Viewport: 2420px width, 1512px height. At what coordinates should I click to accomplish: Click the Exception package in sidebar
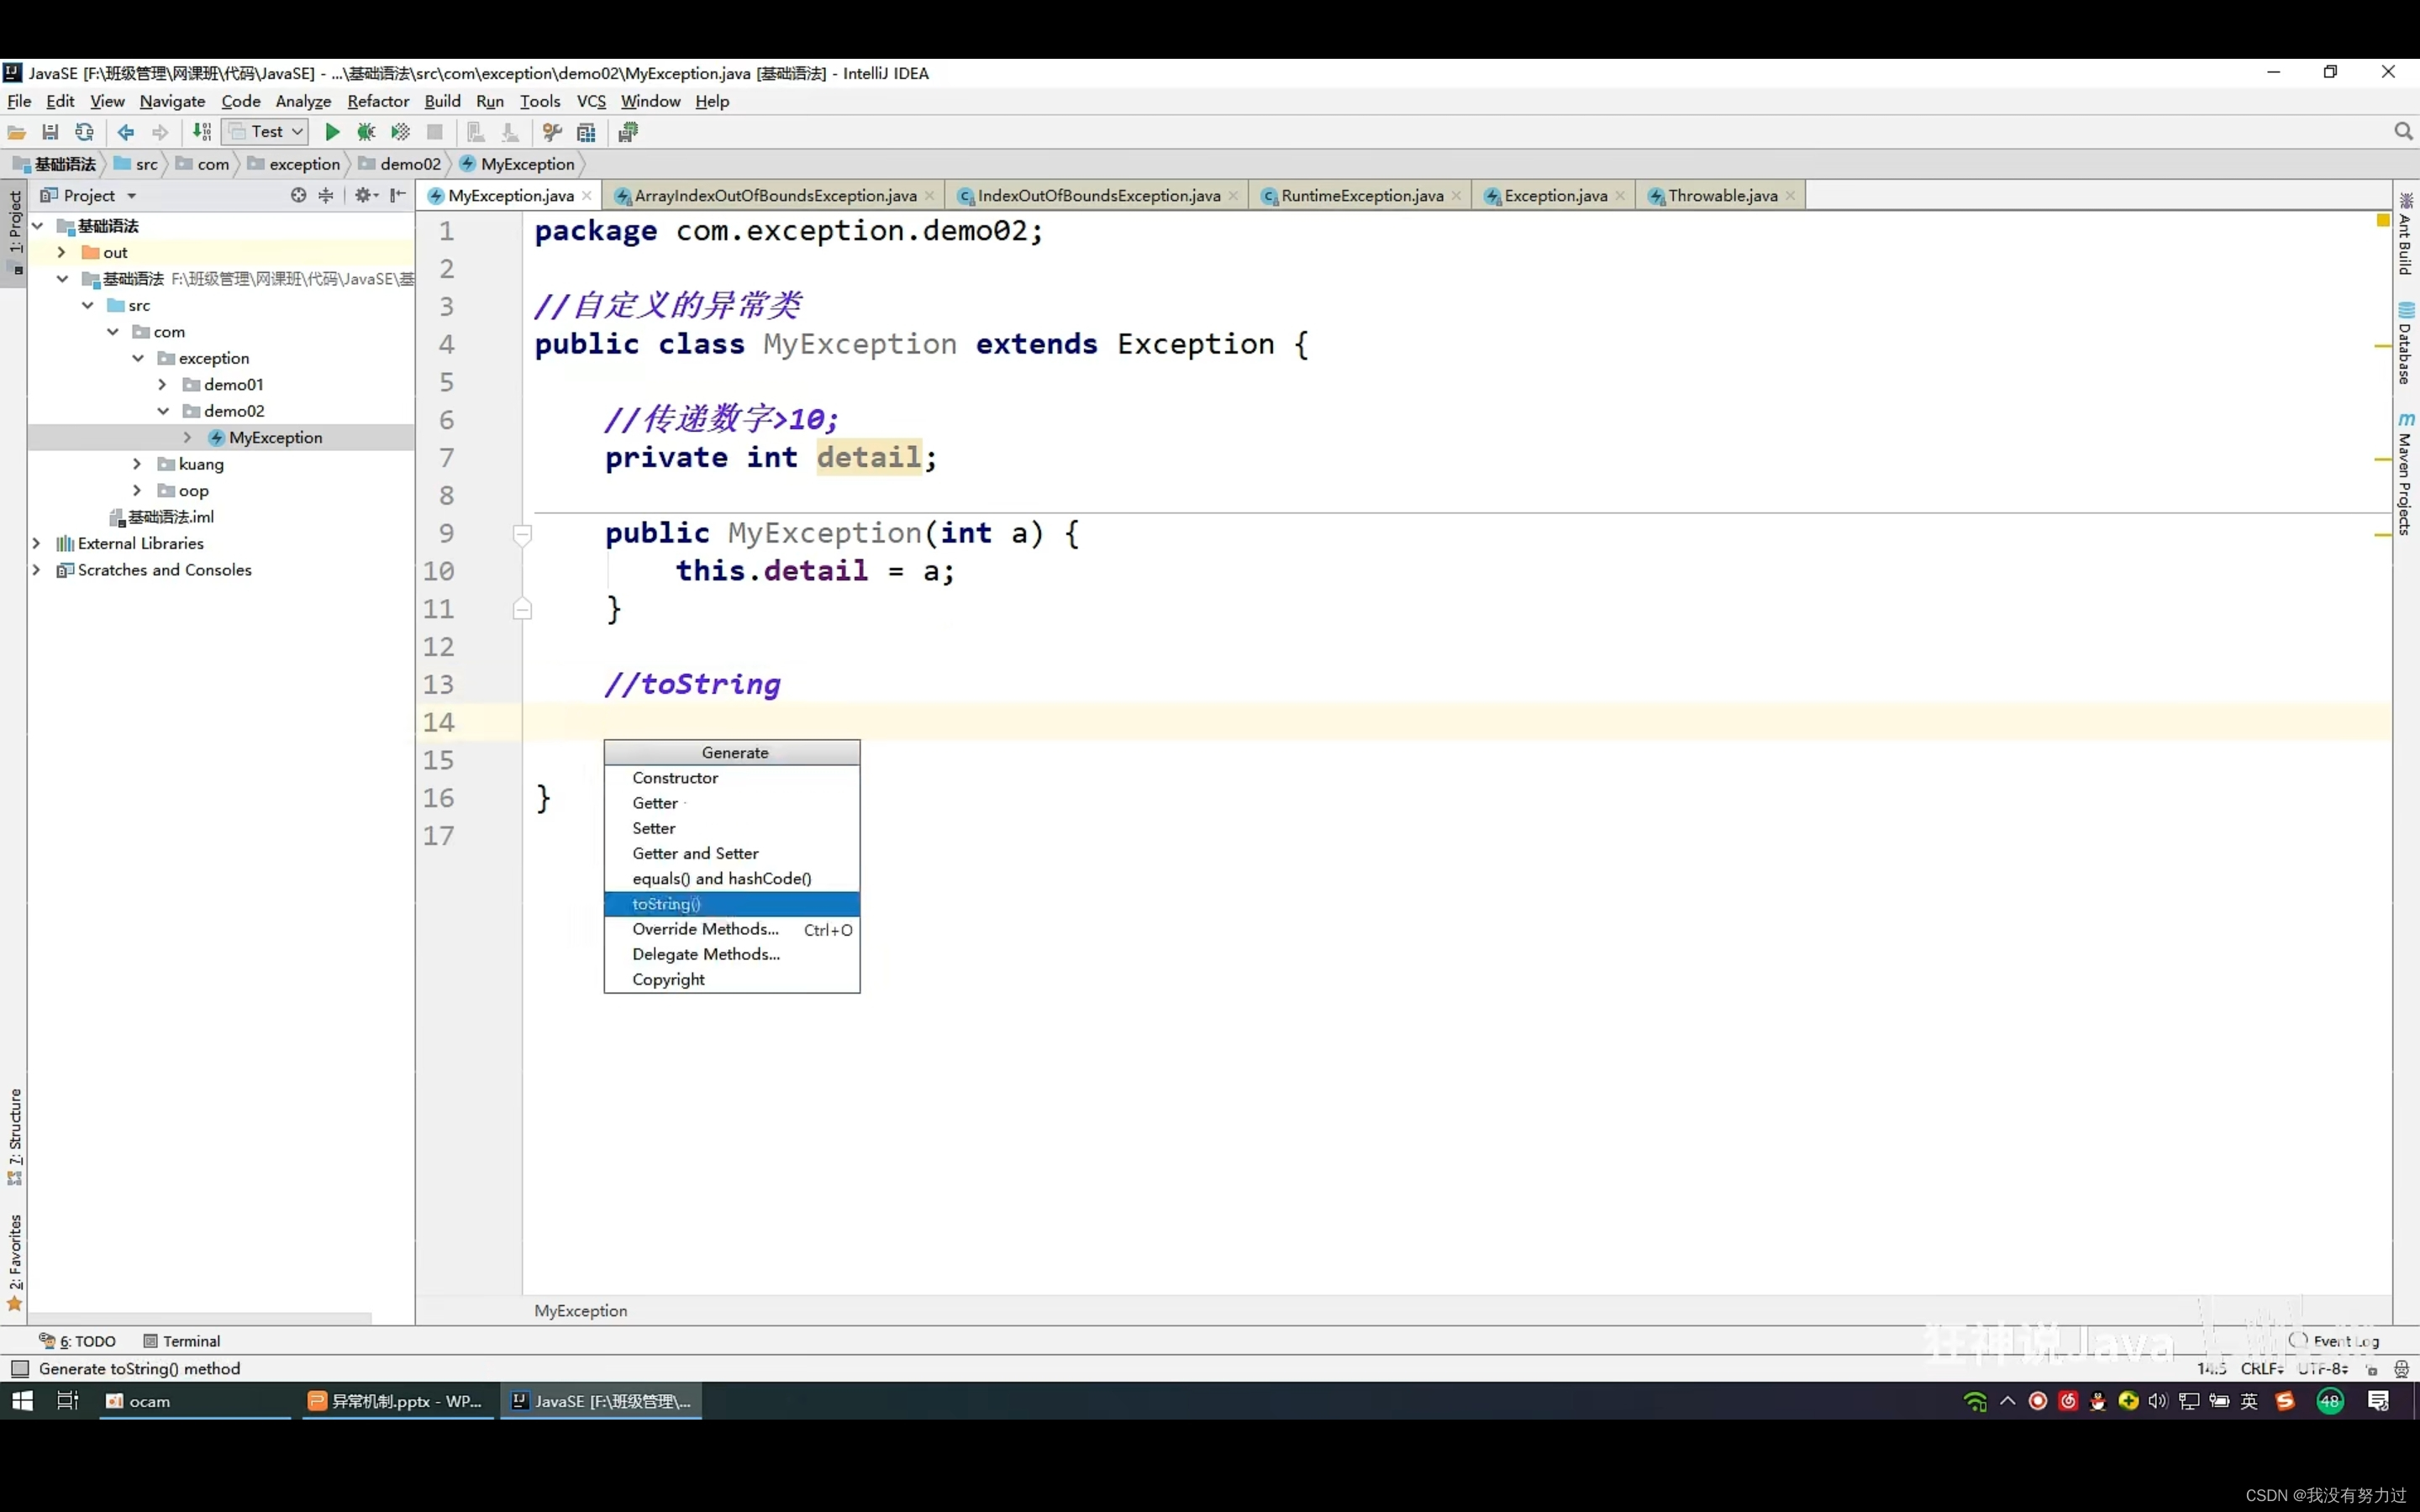tap(214, 357)
